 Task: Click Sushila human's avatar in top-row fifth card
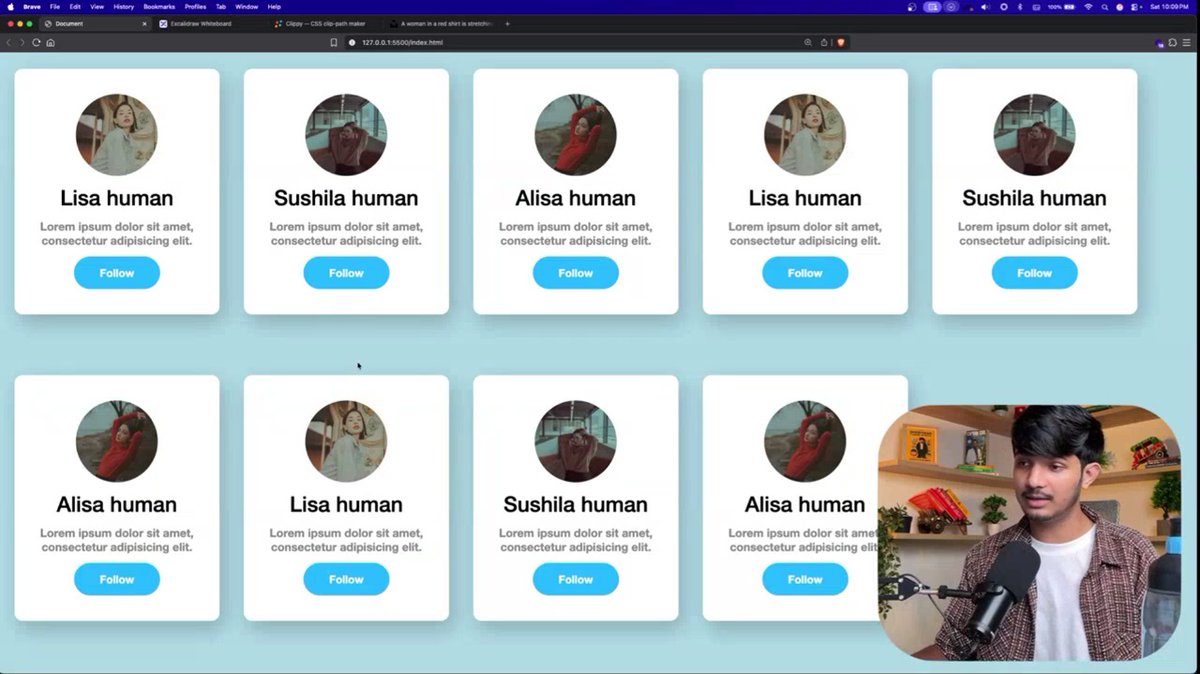1035,135
